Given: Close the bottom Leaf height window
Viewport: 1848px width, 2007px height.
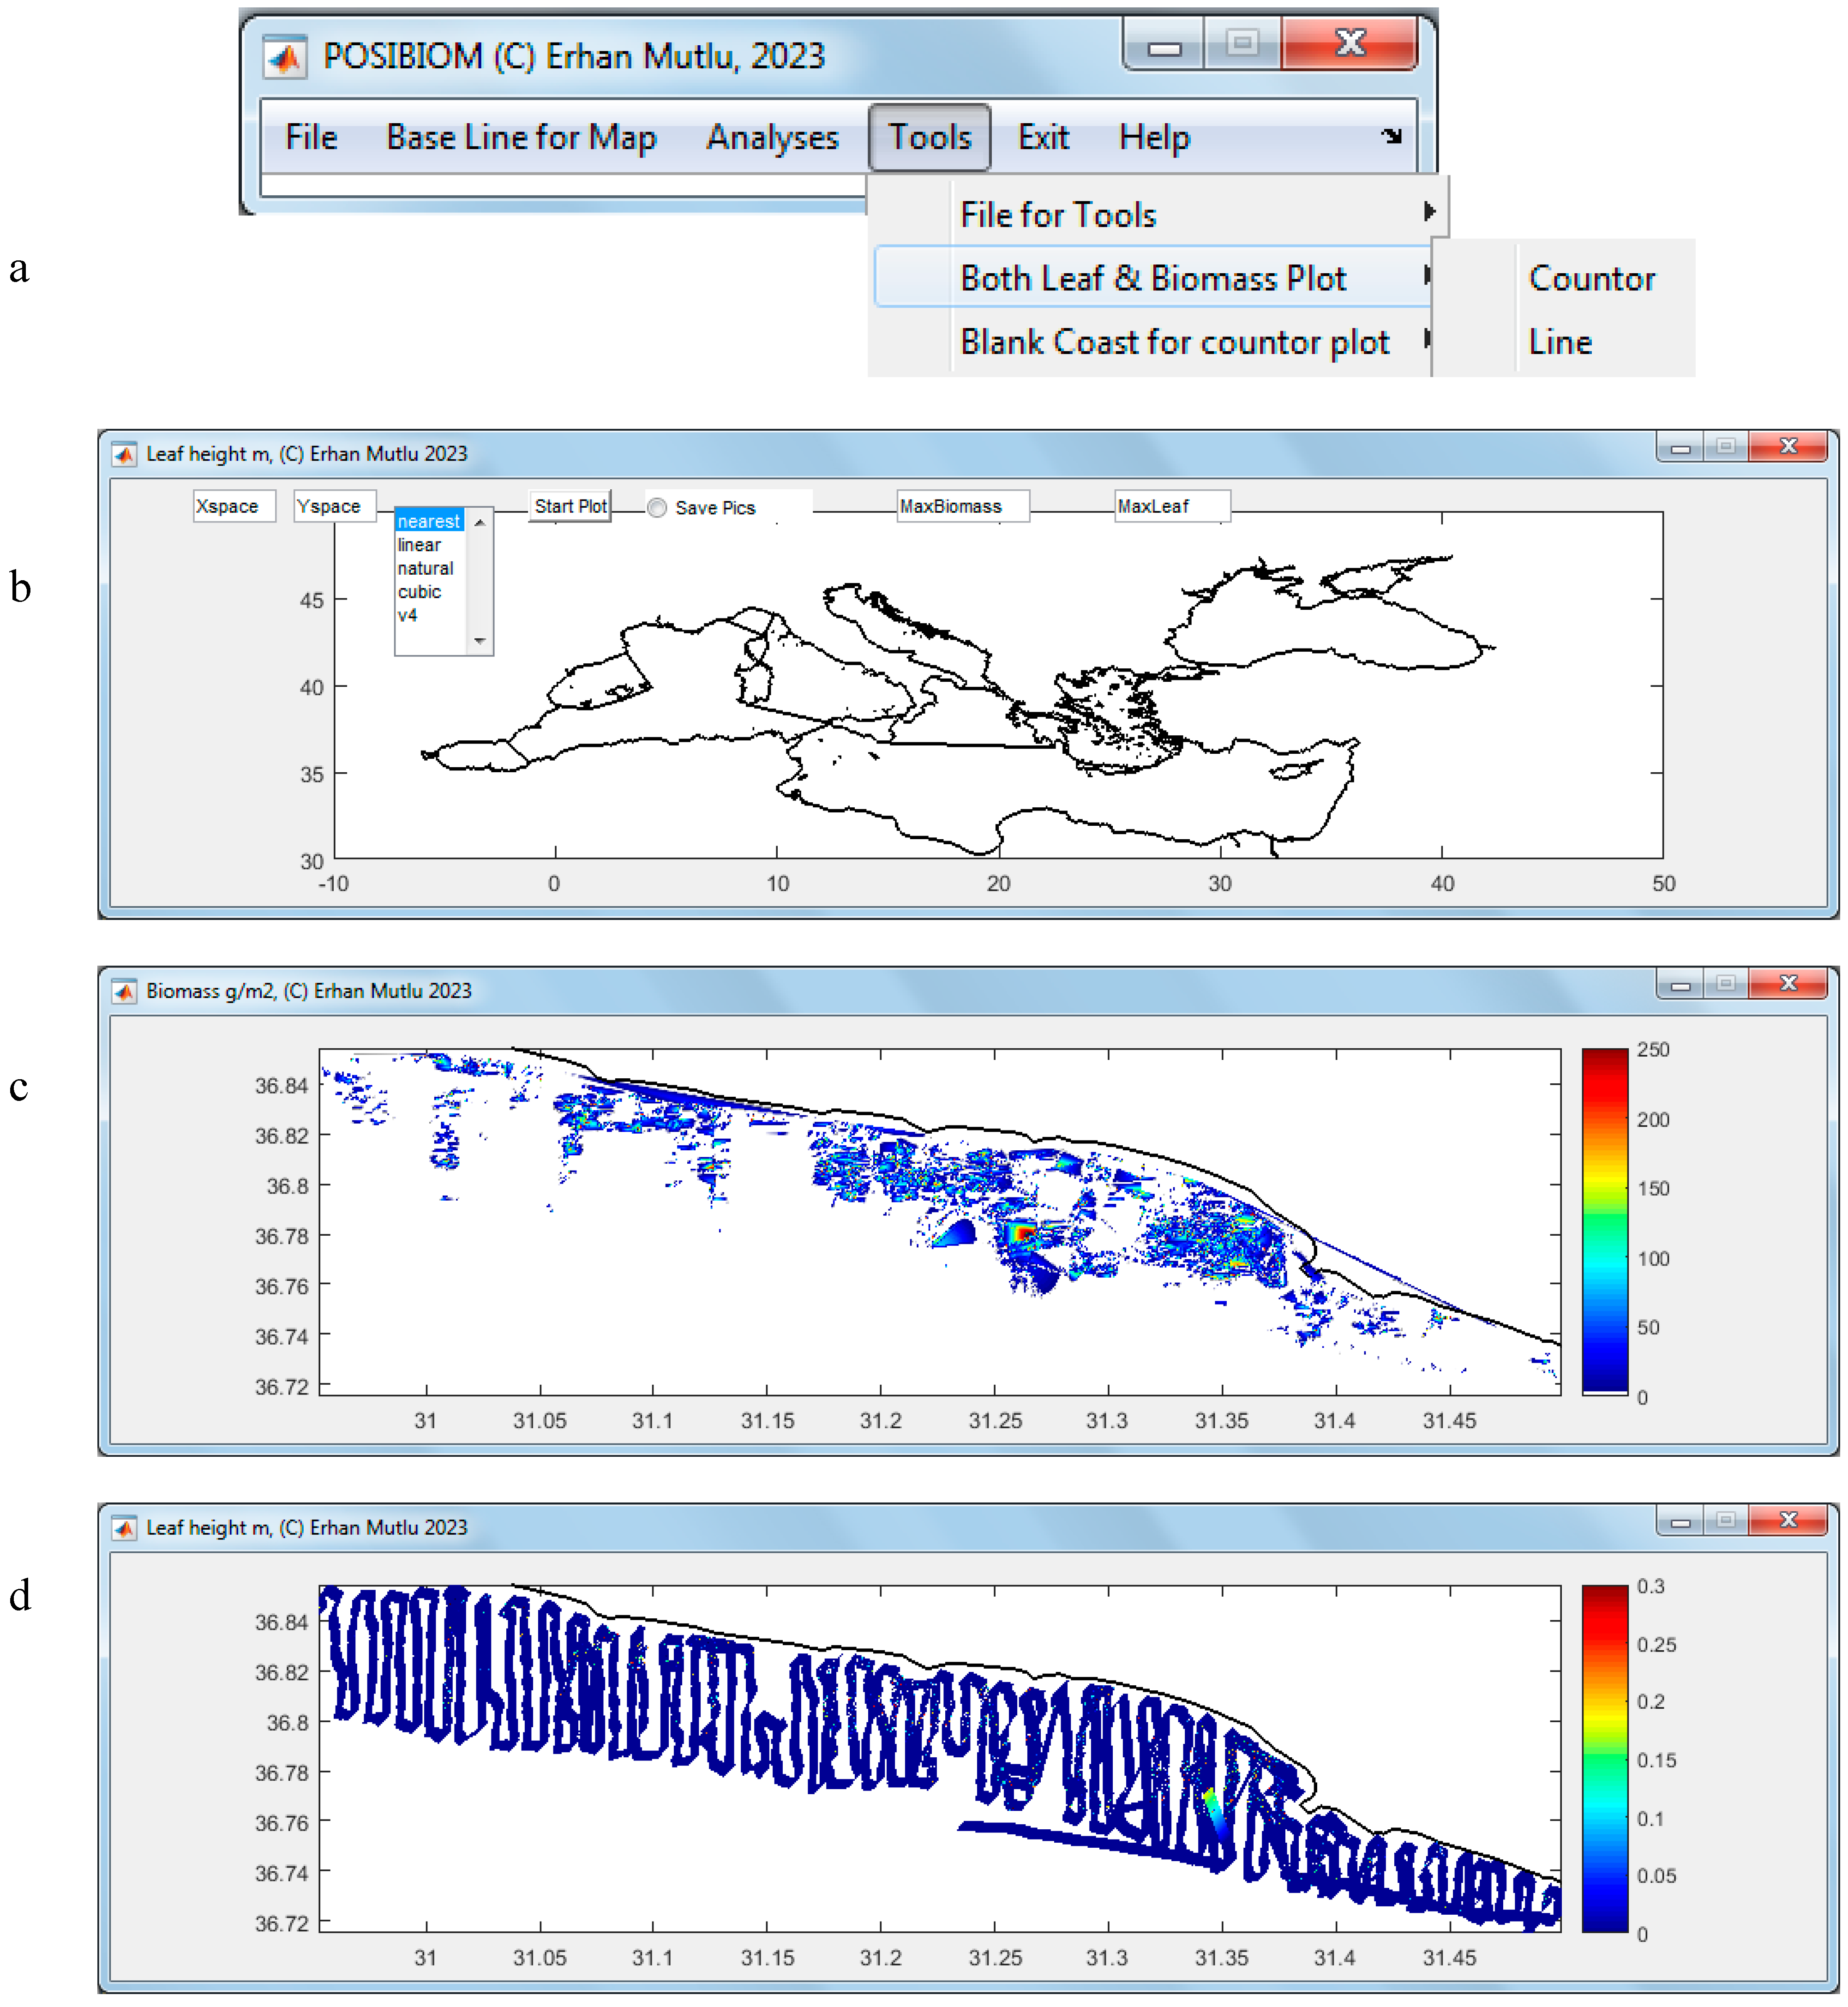Looking at the screenshot, I should coord(1789,1521).
